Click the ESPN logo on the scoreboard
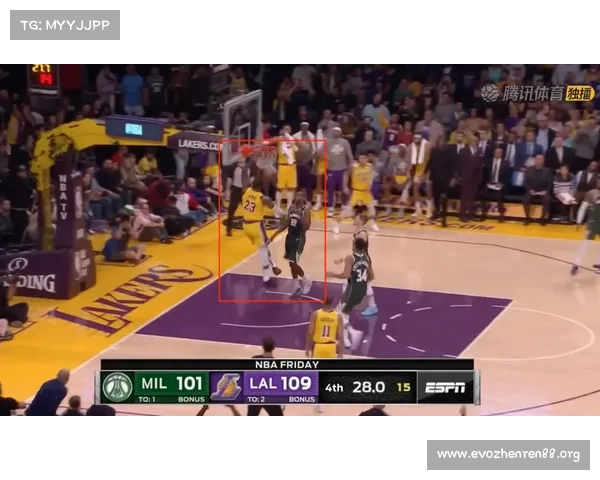Viewport: 600px width, 480px height. tap(445, 388)
